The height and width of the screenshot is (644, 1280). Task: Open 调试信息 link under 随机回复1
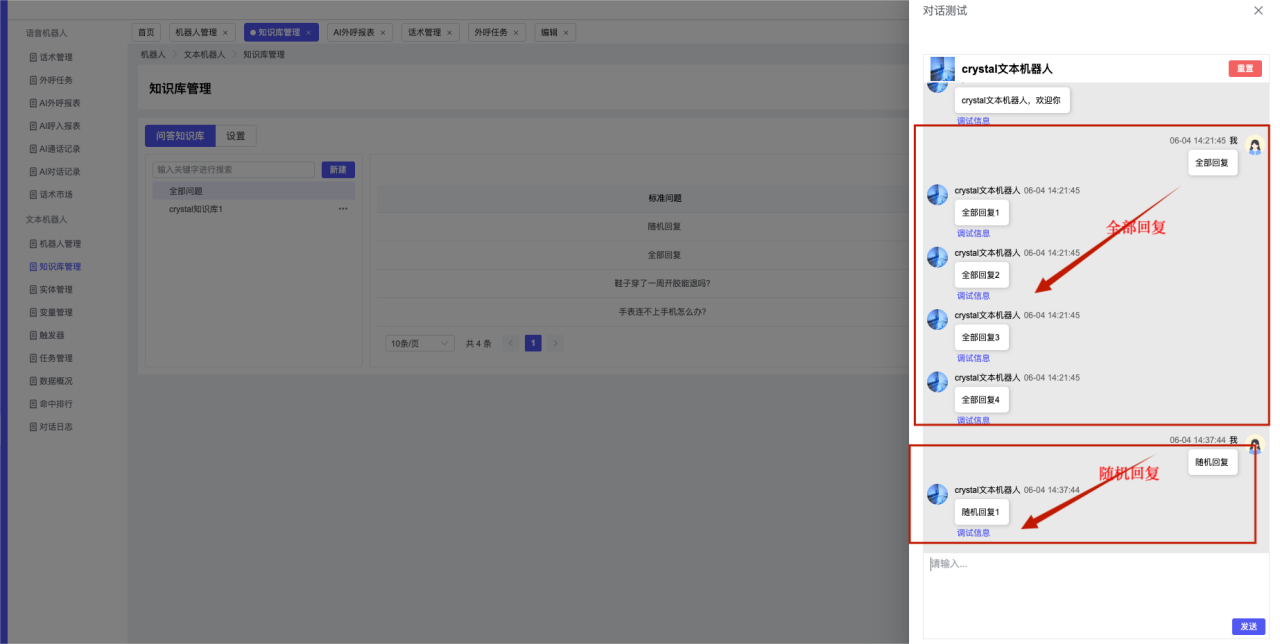(x=973, y=533)
